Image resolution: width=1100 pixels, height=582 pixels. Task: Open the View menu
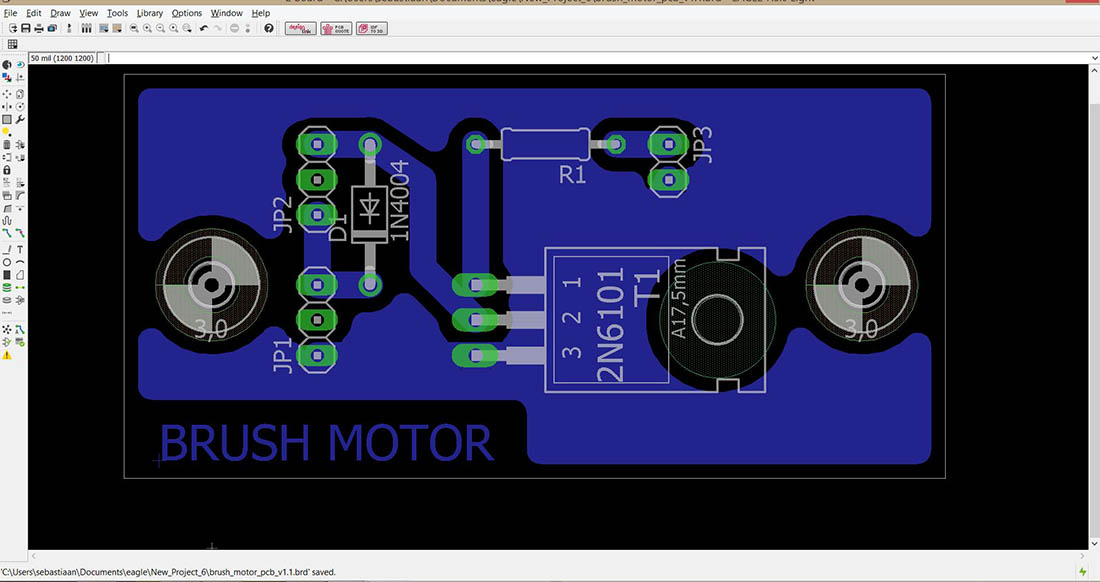(x=89, y=13)
